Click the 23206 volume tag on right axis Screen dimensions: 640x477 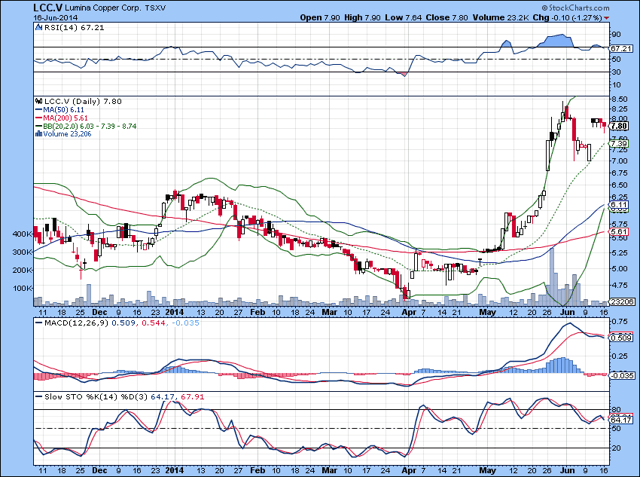click(622, 302)
